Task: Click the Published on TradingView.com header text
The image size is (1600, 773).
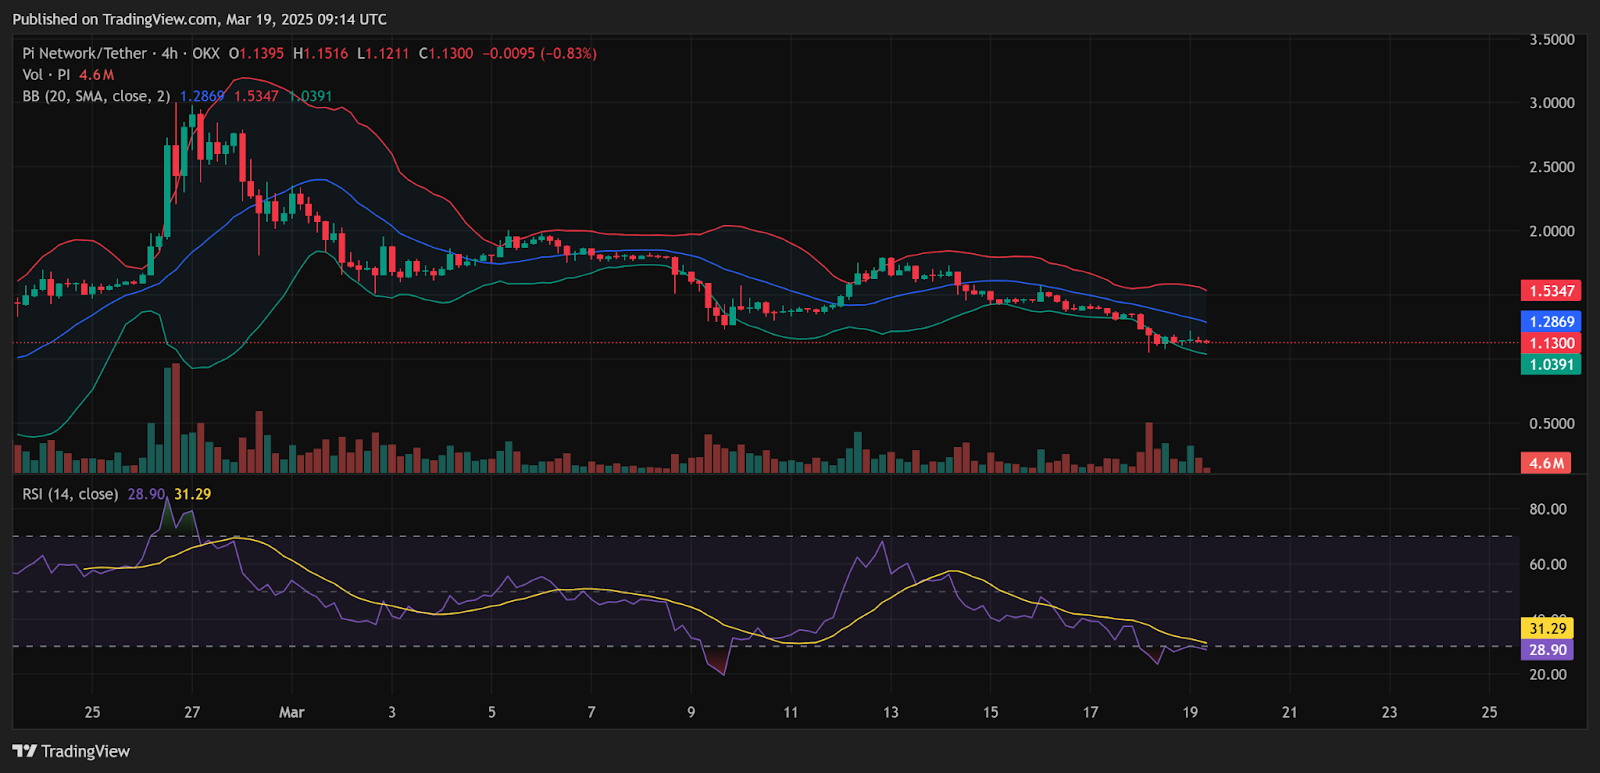Action: [x=199, y=19]
